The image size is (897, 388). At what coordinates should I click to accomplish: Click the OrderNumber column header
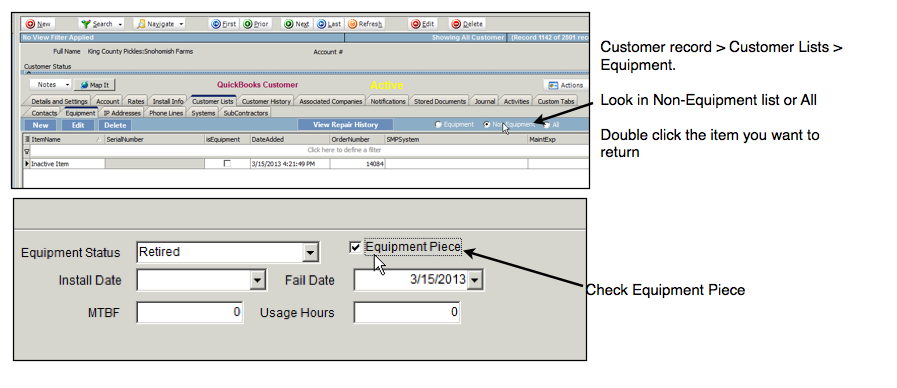click(357, 139)
